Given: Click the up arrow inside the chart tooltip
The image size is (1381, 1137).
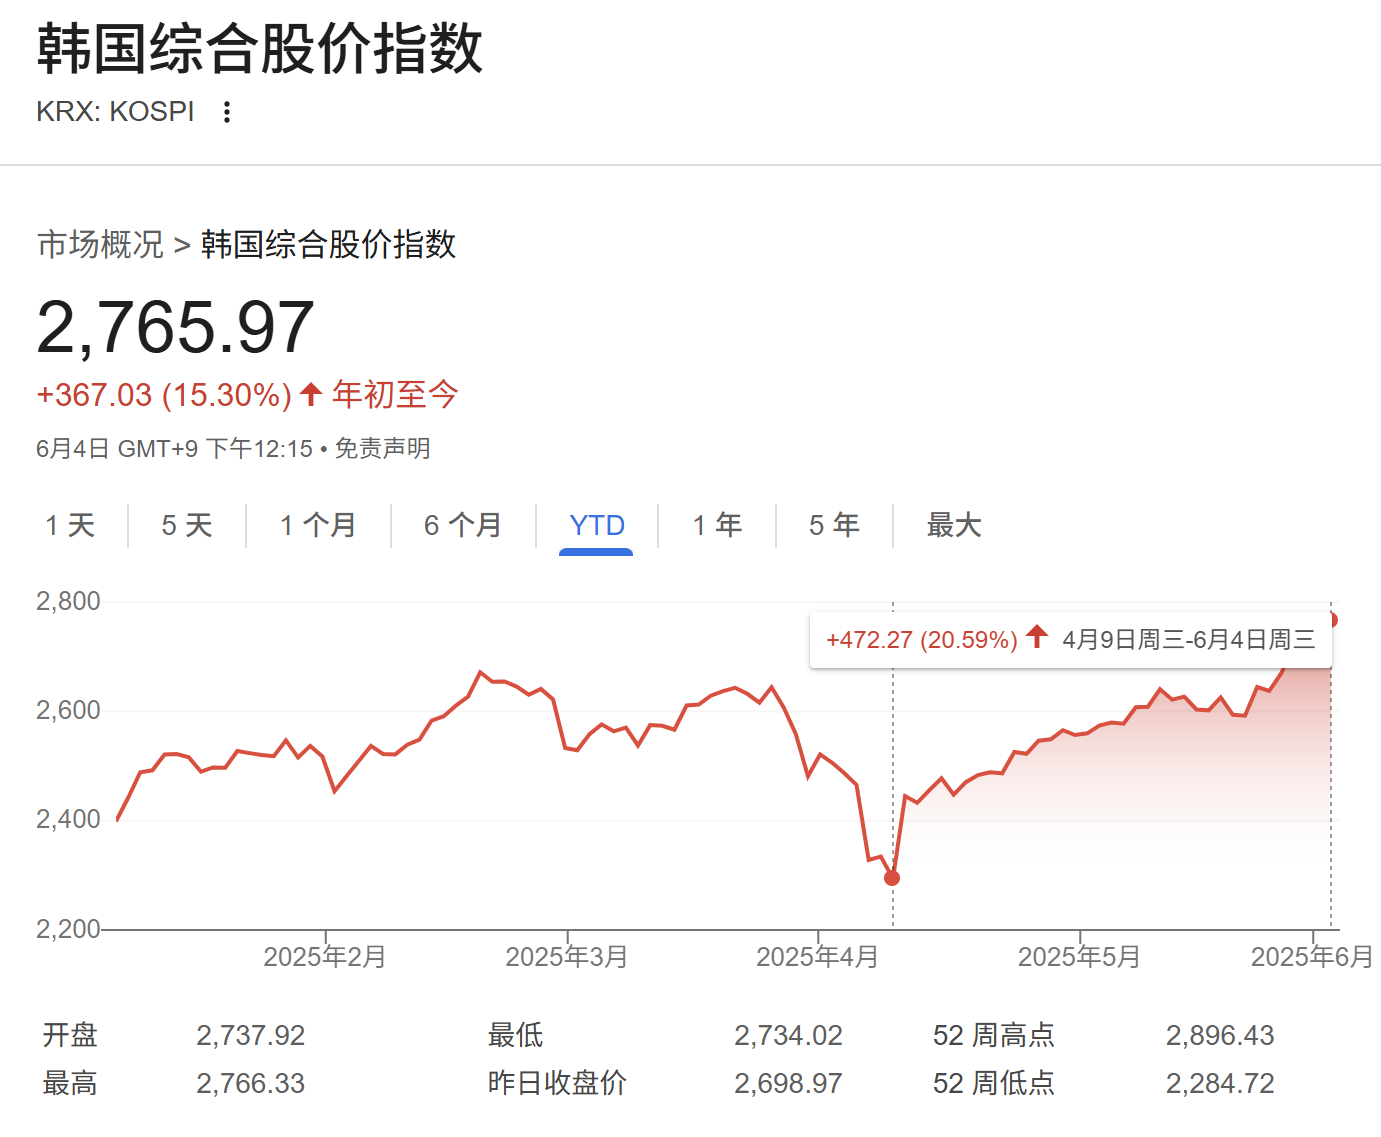Looking at the screenshot, I should 1037,637.
